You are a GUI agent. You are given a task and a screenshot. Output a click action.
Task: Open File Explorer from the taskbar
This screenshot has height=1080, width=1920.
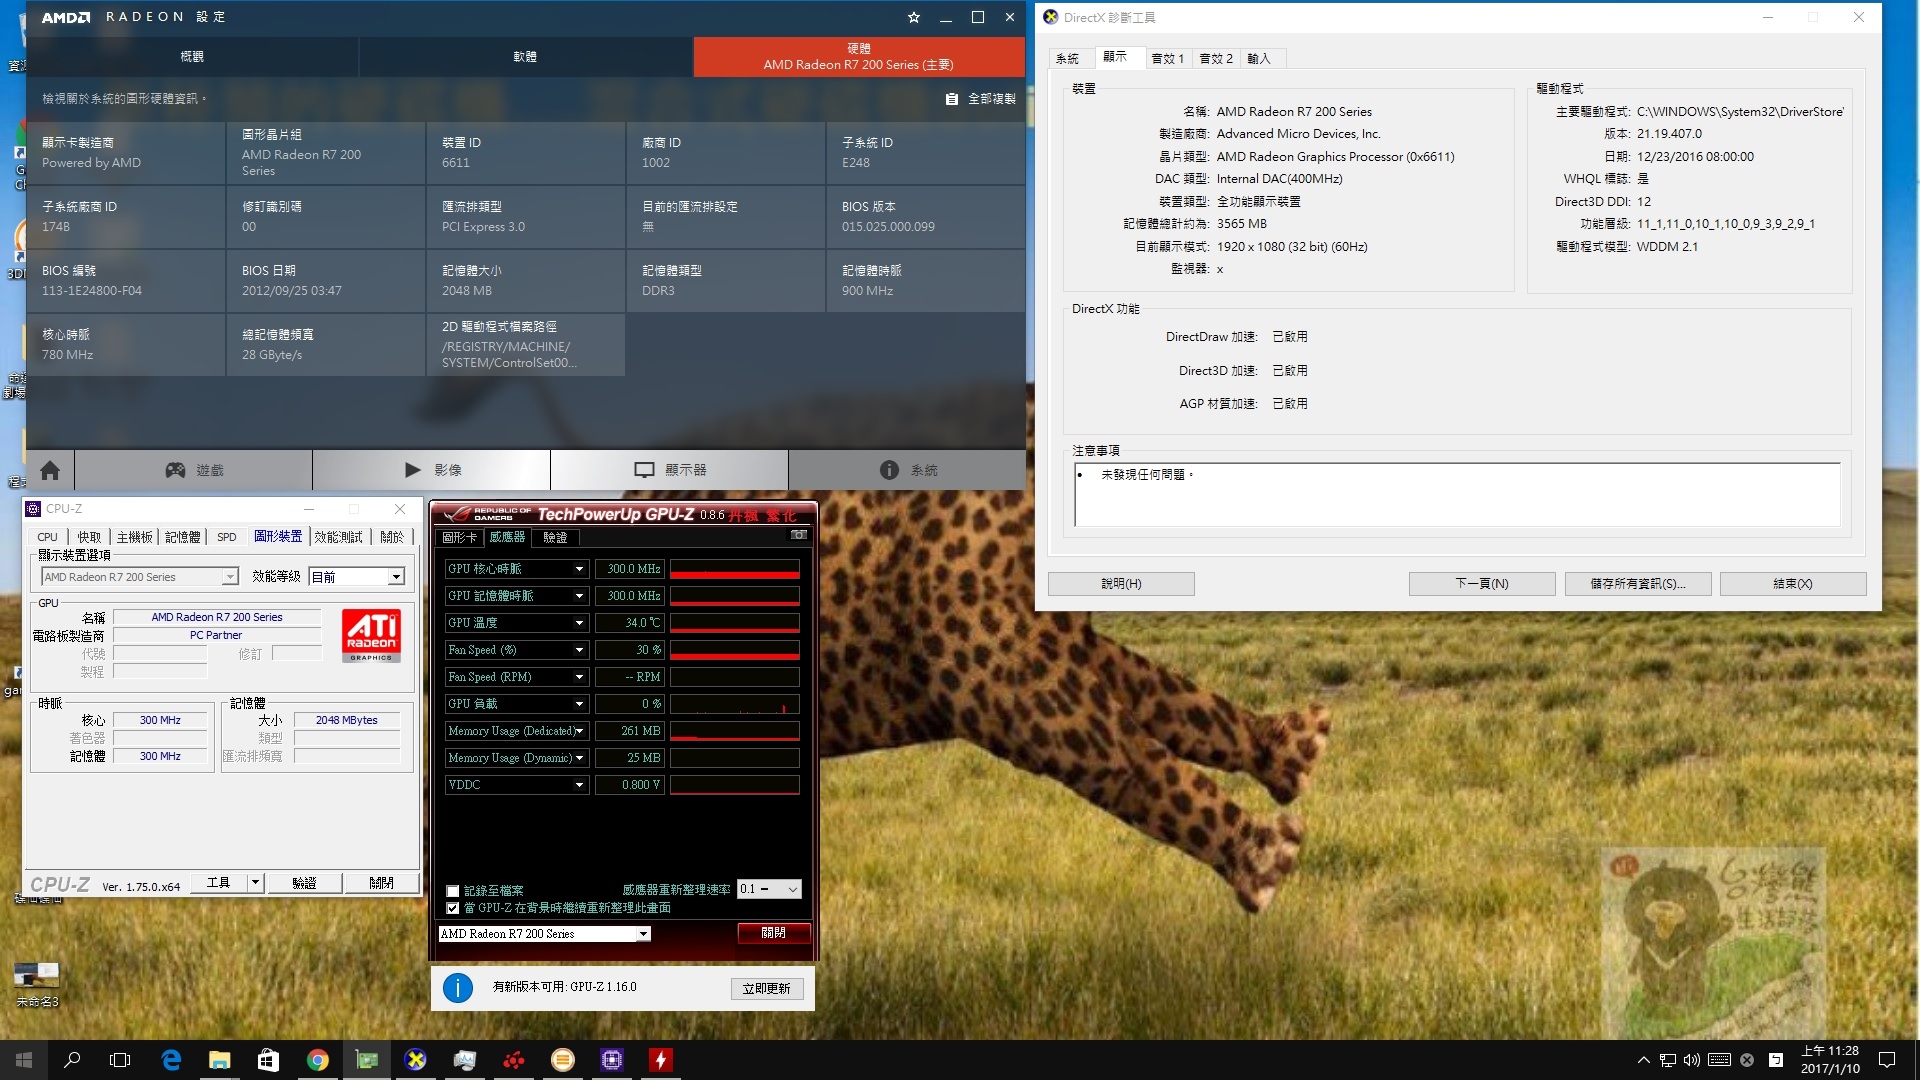pos(220,1060)
